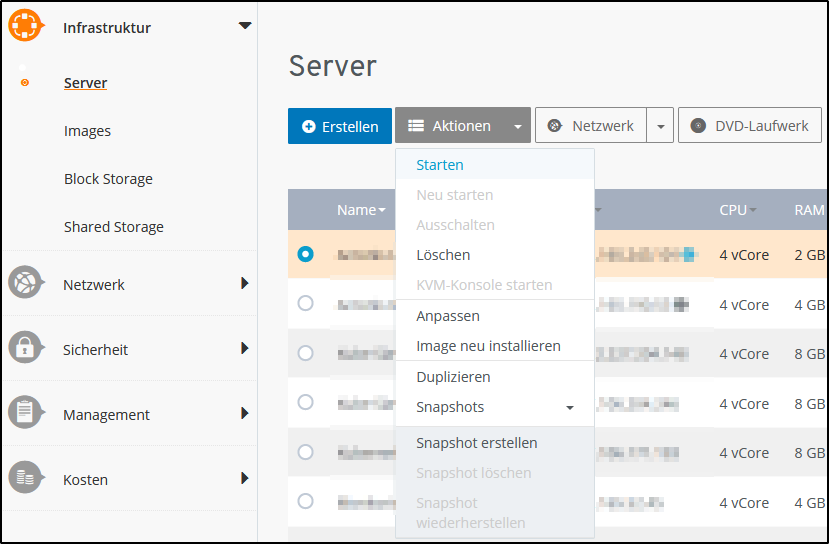Click the Management clipboard icon
This screenshot has width=829, height=544.
[25, 412]
